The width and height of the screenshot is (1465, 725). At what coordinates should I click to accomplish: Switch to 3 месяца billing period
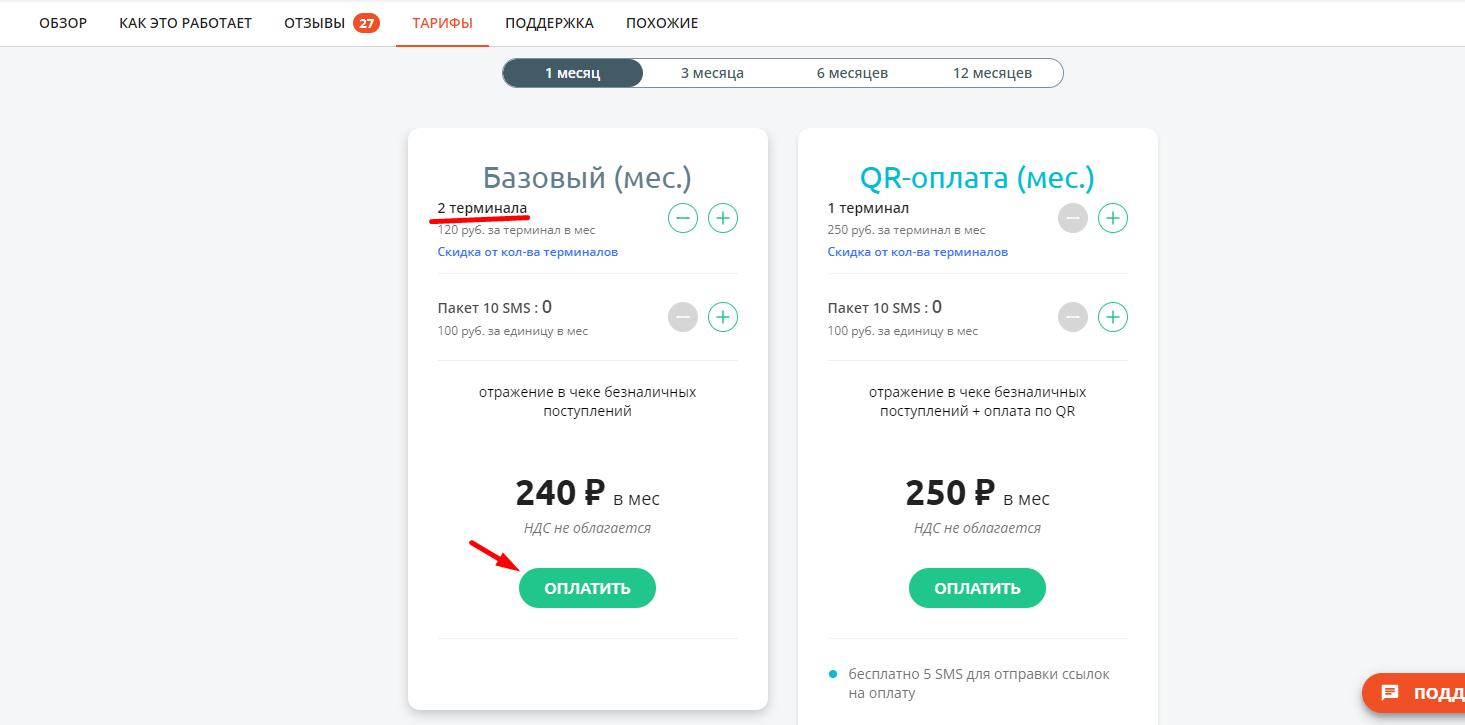click(x=712, y=73)
